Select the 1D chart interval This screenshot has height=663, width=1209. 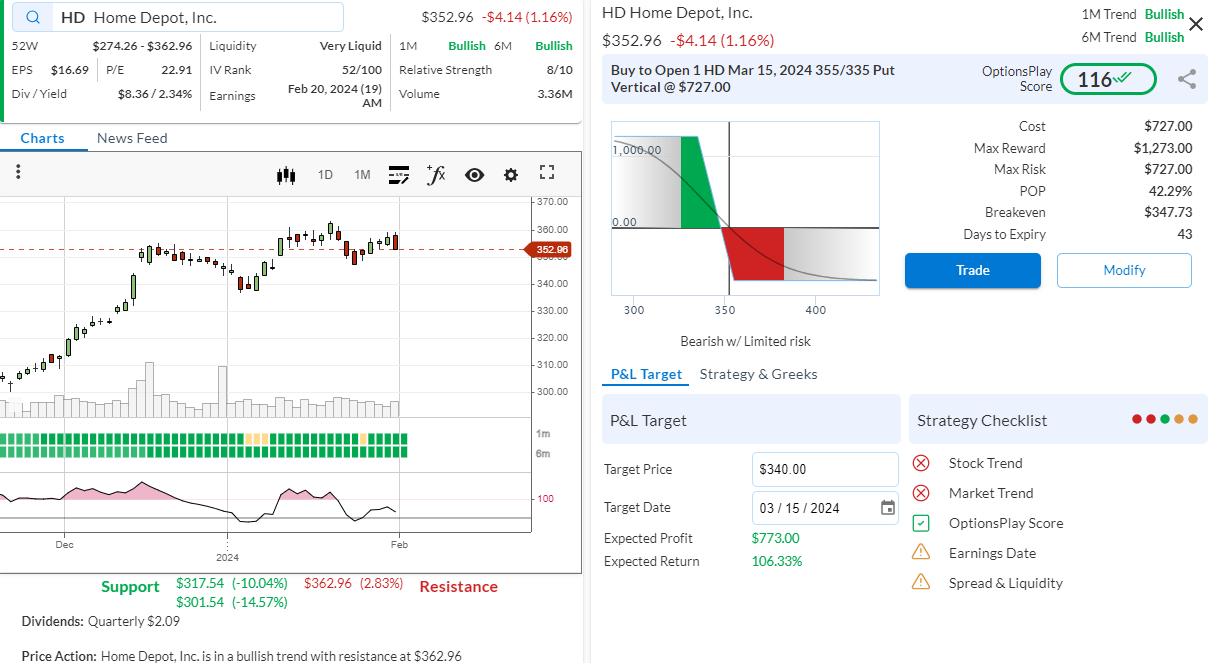[x=325, y=175]
